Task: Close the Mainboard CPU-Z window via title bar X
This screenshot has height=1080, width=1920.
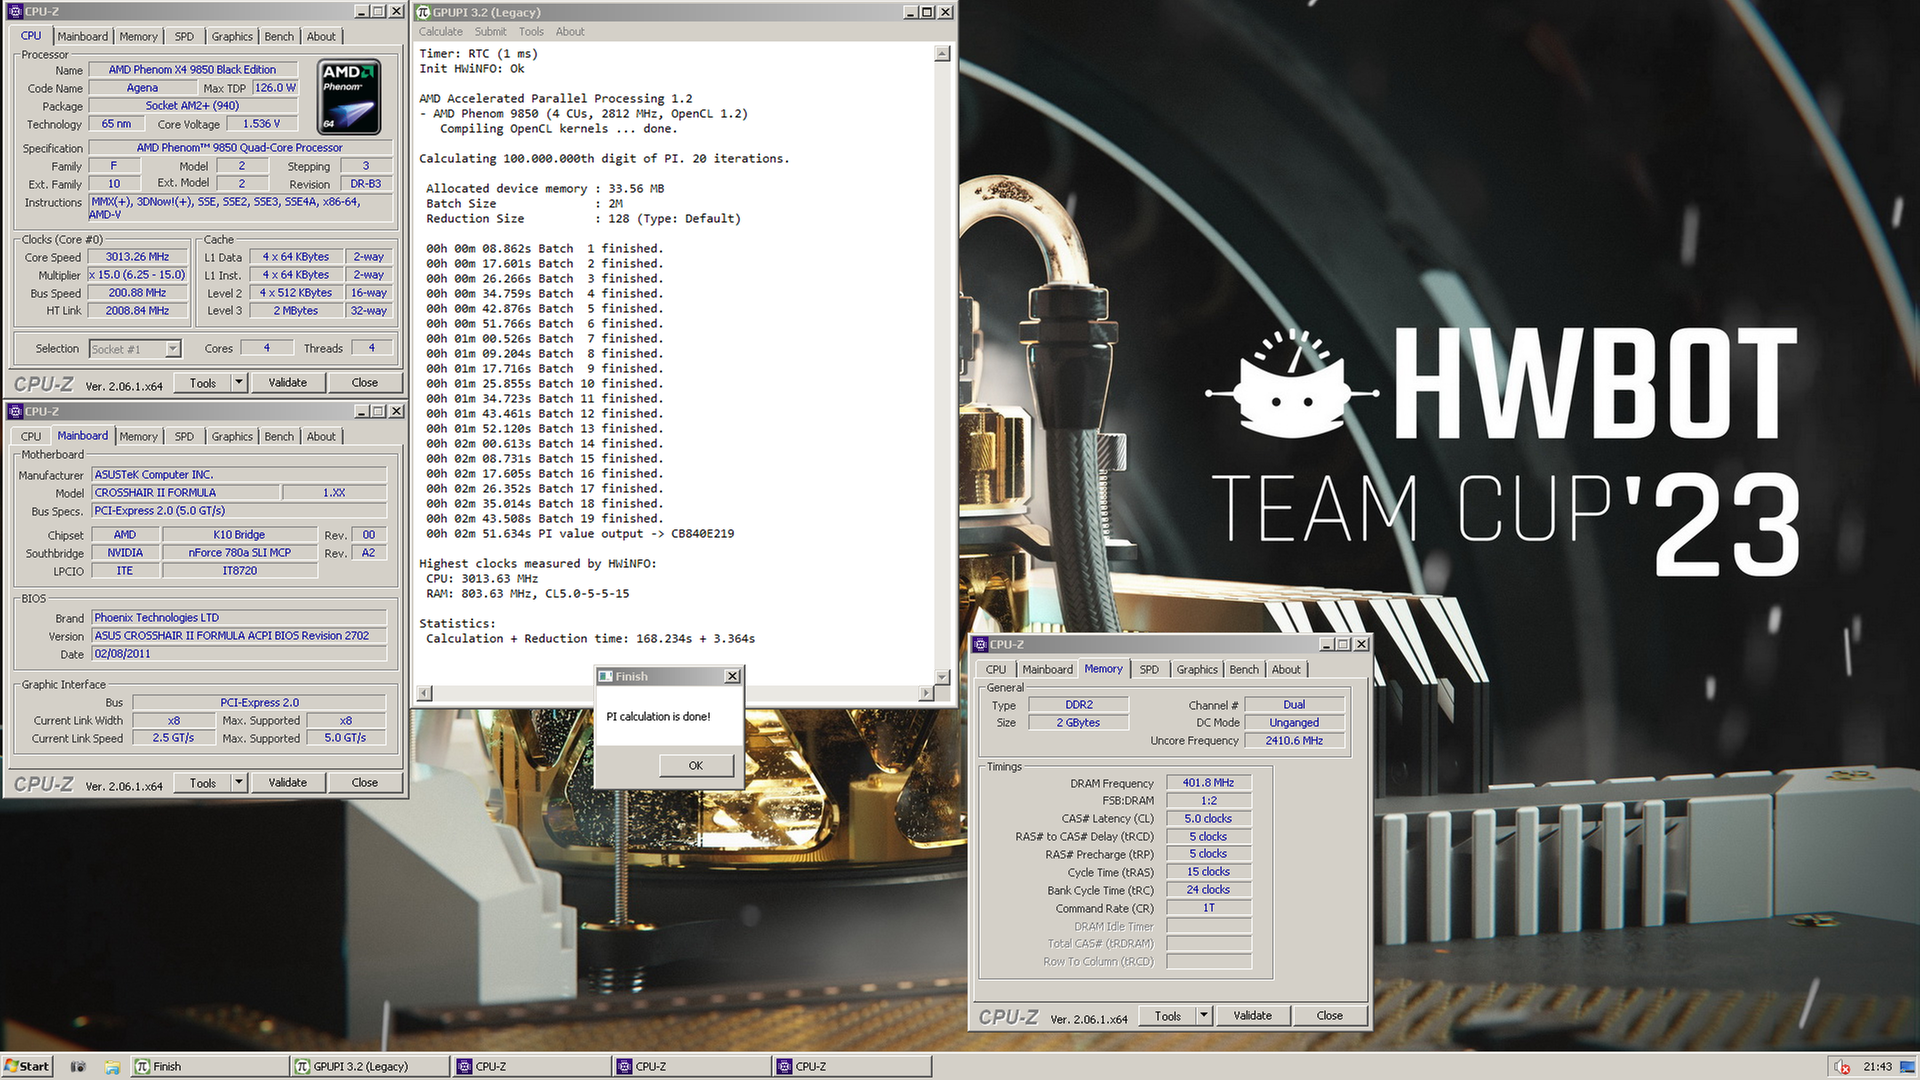Action: pos(396,411)
